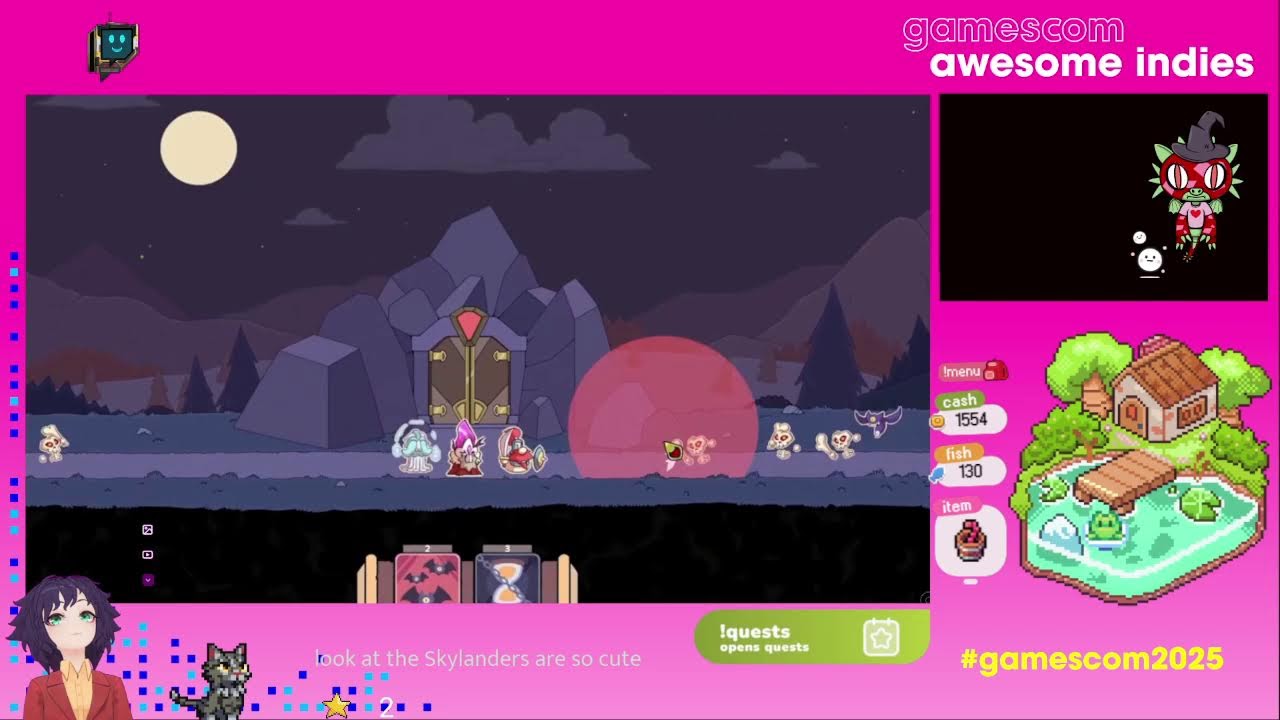Open the !menu label
This screenshot has height=720, width=1280.
coord(961,372)
